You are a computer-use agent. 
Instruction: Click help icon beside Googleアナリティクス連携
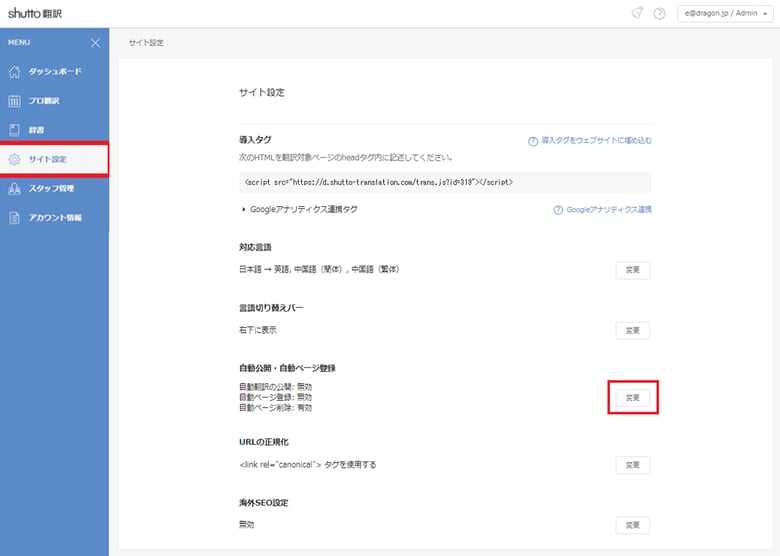click(558, 210)
